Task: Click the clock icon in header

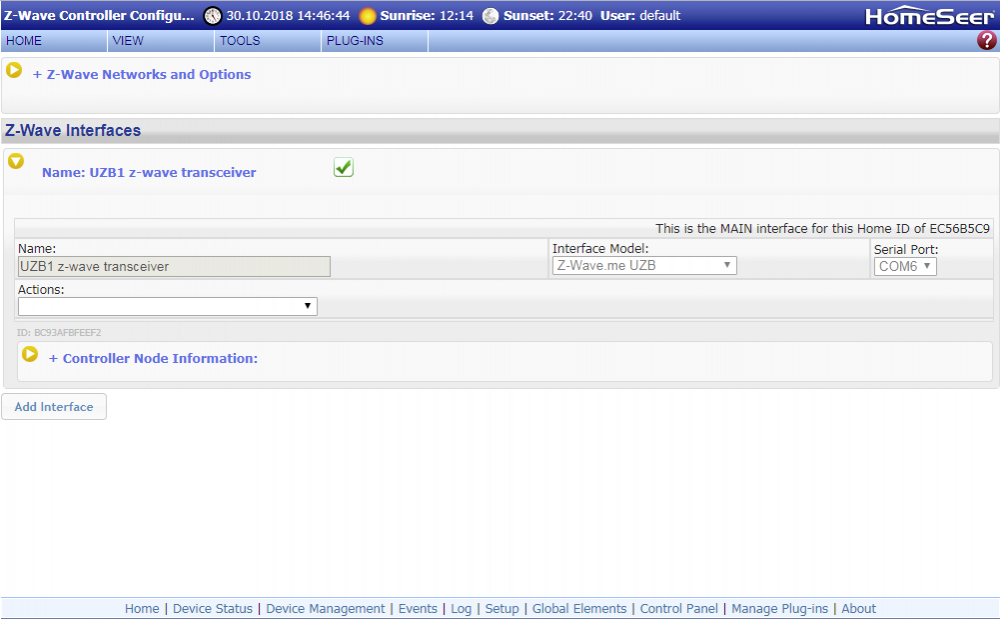Action: pos(213,16)
